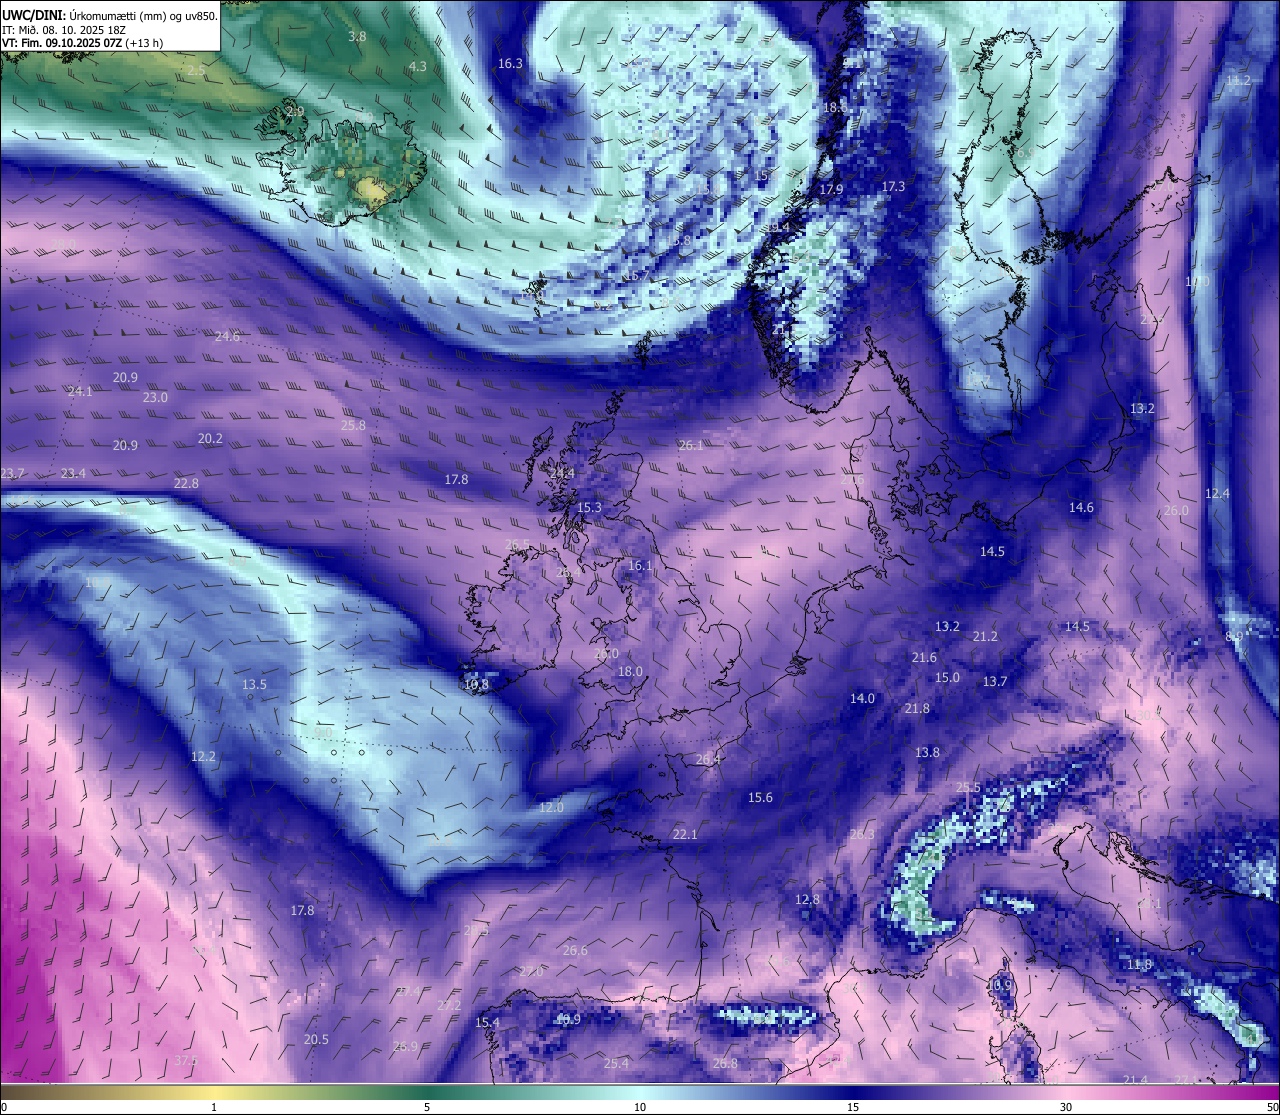Click the value 23.4 on the map

pyautogui.click(x=73, y=473)
